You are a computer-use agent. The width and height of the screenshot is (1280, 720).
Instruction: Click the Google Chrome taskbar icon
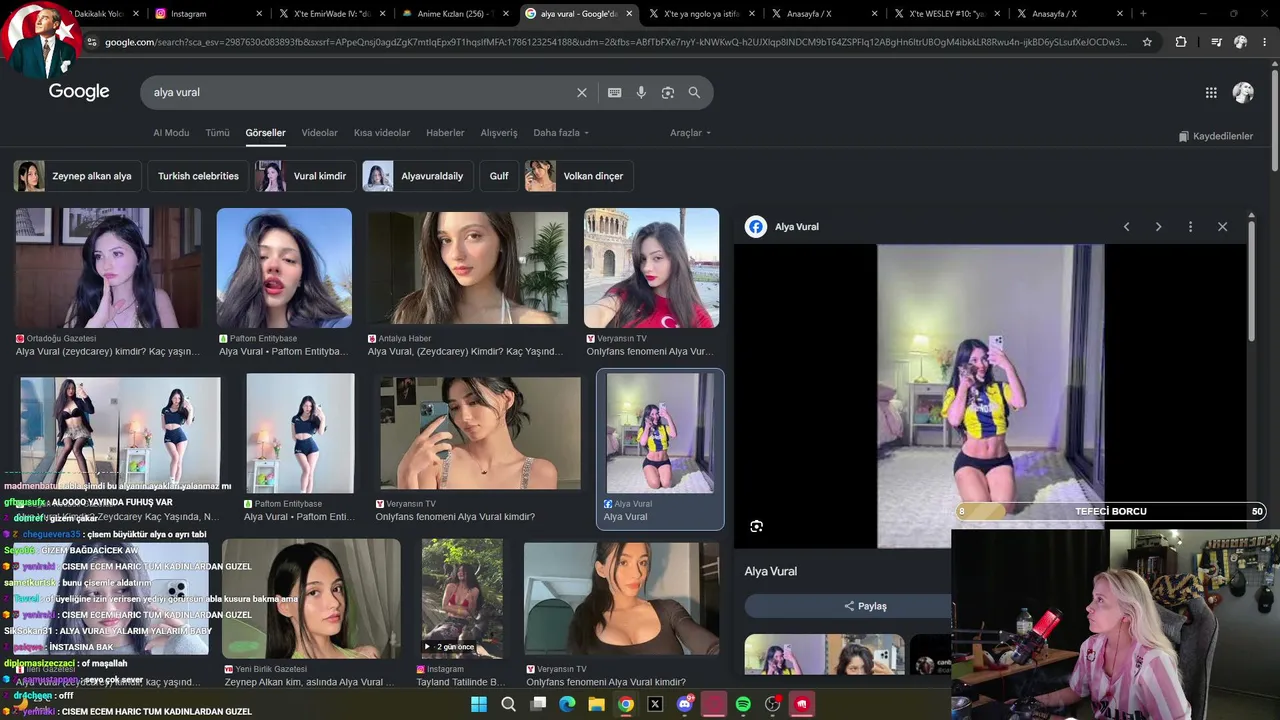626,704
